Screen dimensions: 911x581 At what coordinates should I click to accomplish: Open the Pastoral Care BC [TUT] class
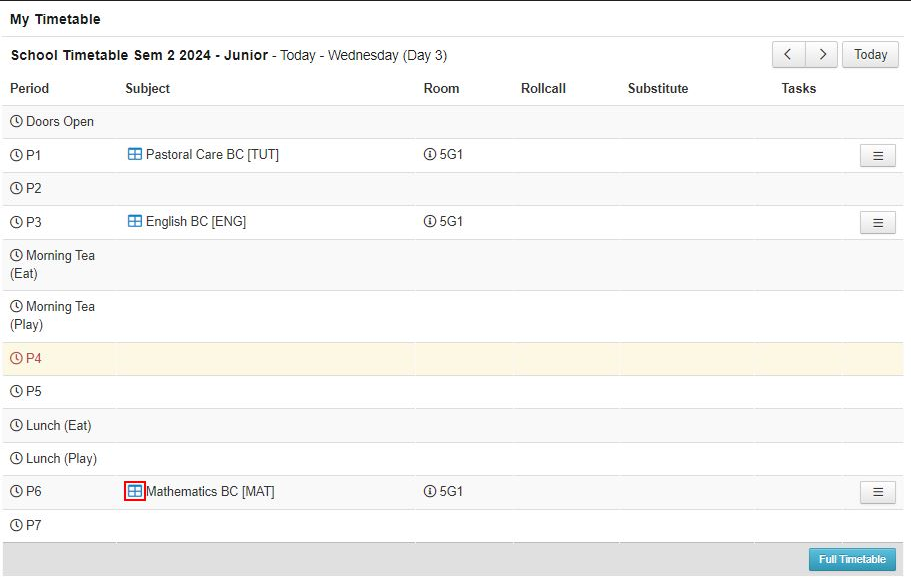[212, 155]
